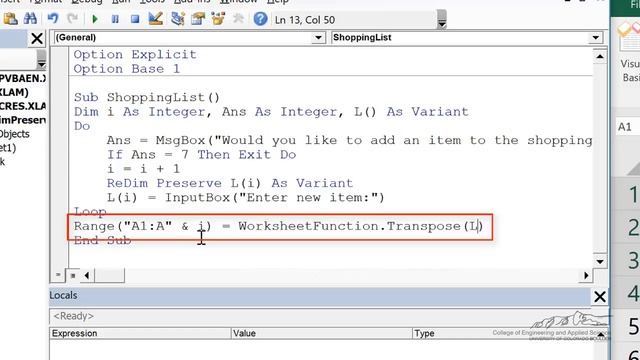Switch to Full Module View button
The width and height of the screenshot is (640, 360).
(x=73, y=276)
